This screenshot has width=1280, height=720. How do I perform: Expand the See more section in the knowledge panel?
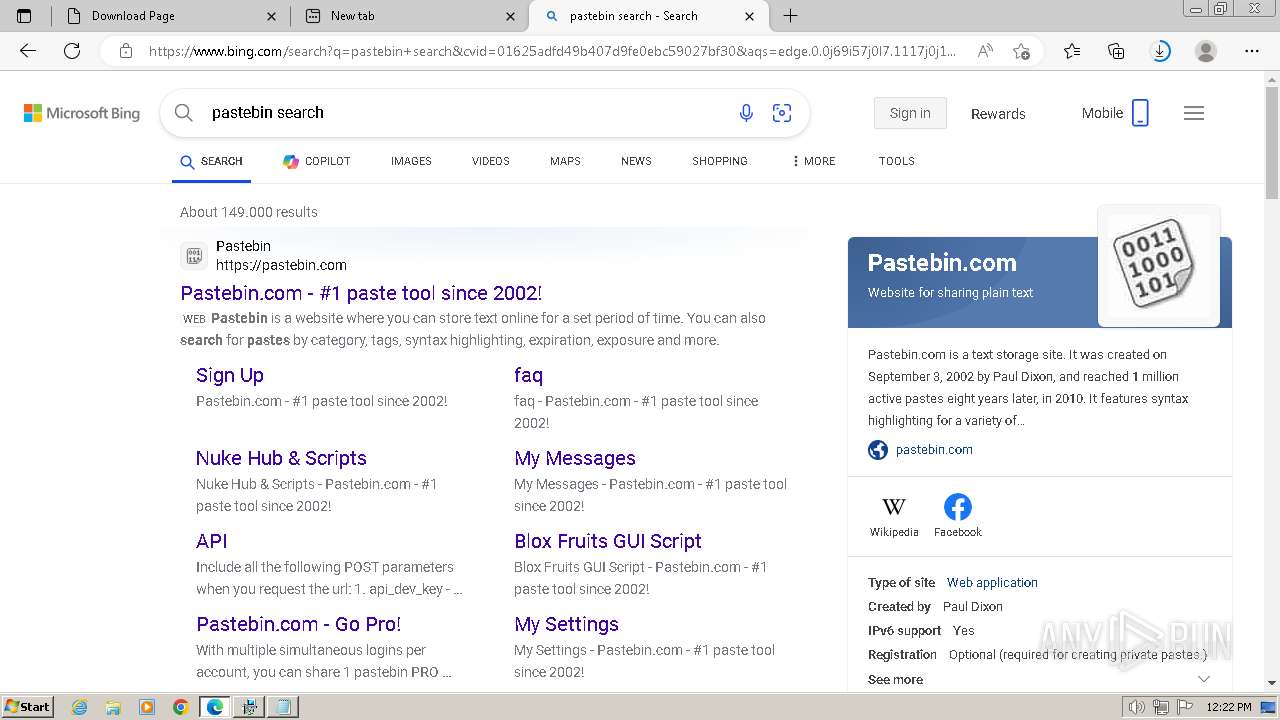tap(1040, 679)
